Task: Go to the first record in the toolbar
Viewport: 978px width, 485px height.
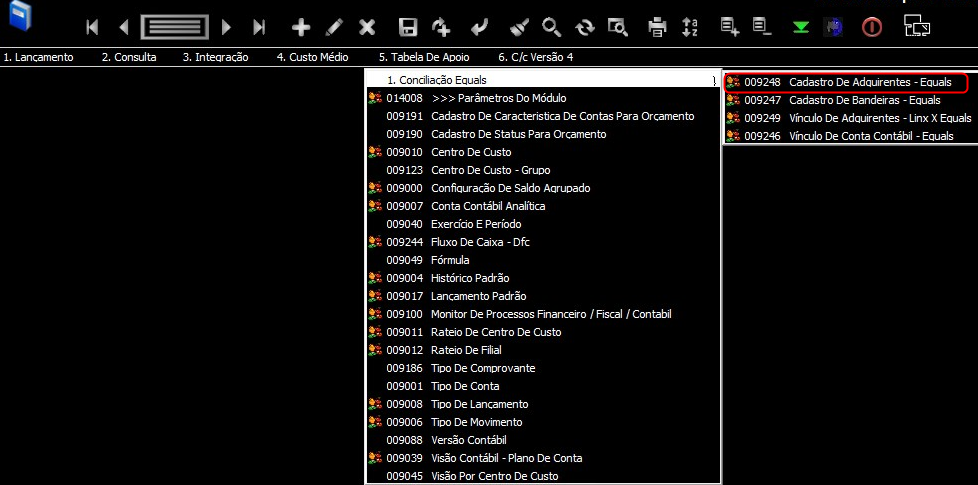Action: [x=92, y=27]
